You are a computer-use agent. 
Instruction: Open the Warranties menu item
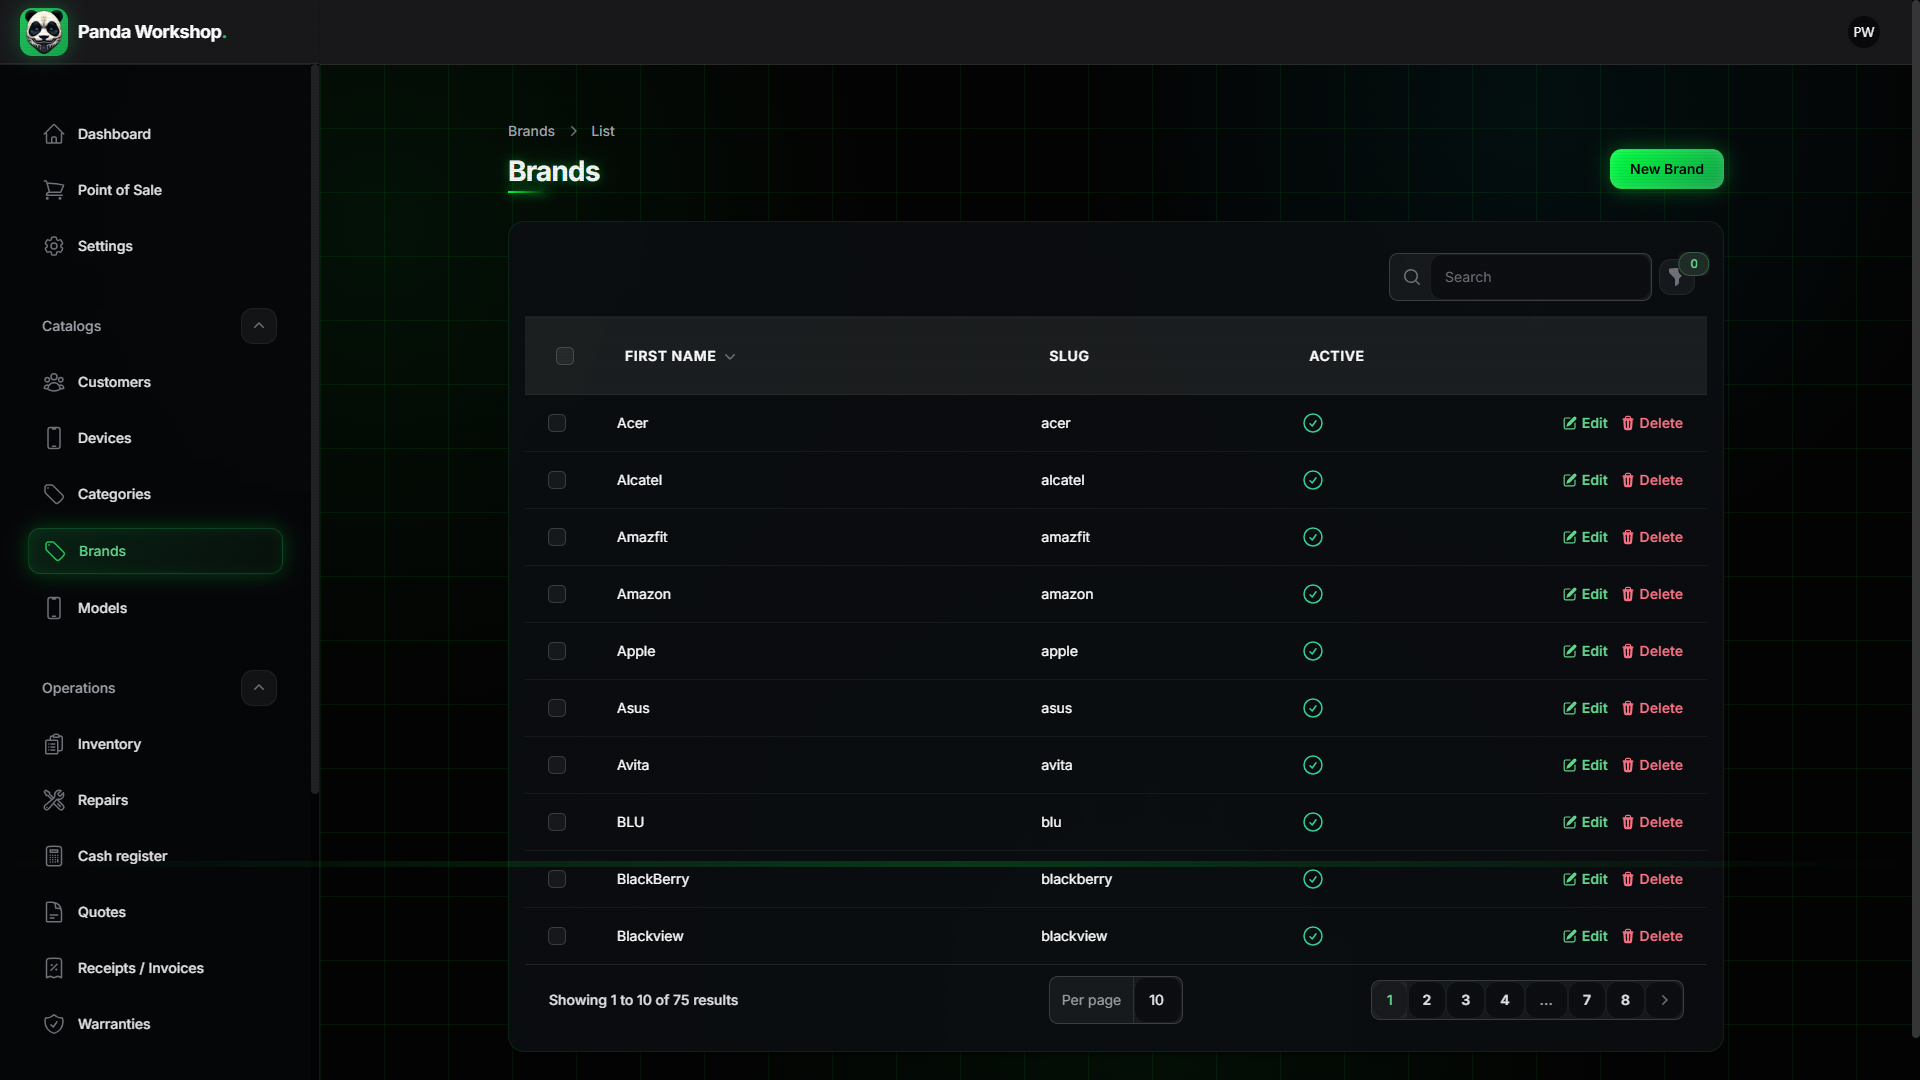pyautogui.click(x=155, y=1024)
